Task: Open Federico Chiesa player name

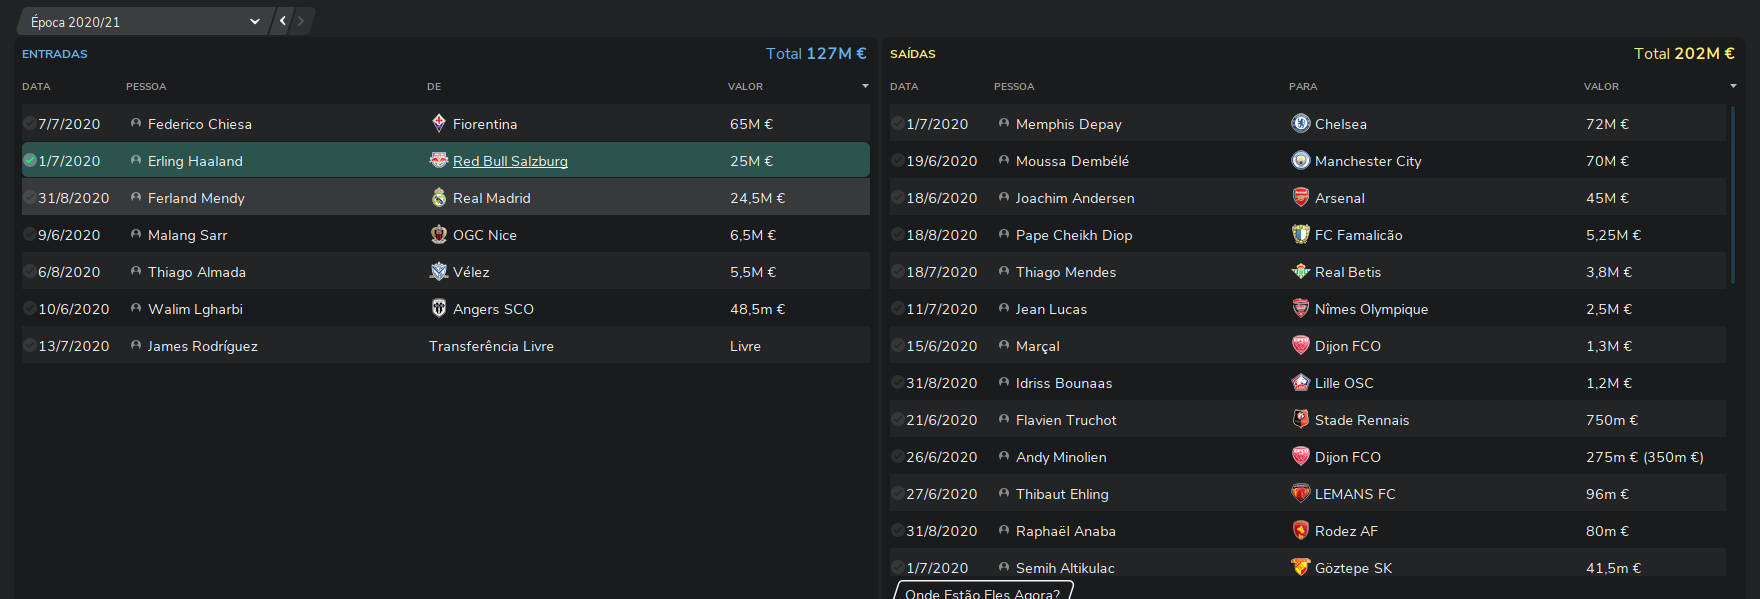Action: point(200,124)
